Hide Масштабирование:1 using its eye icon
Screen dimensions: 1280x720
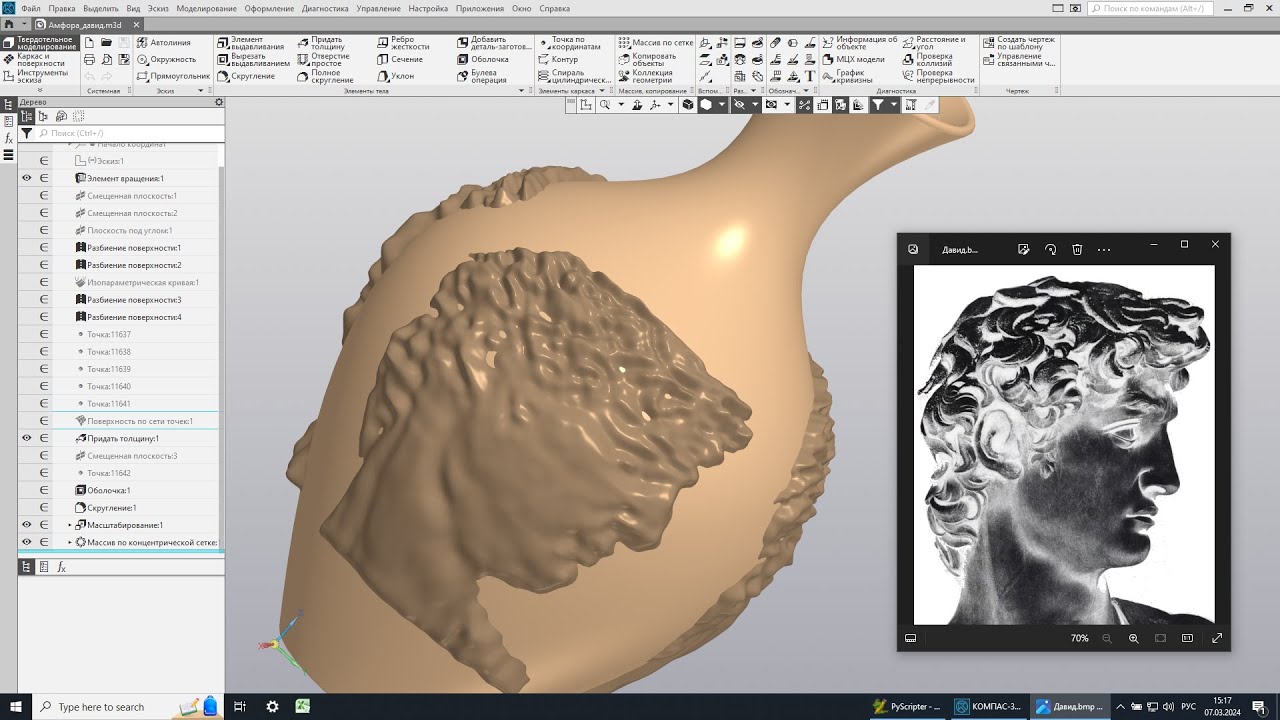[27, 525]
